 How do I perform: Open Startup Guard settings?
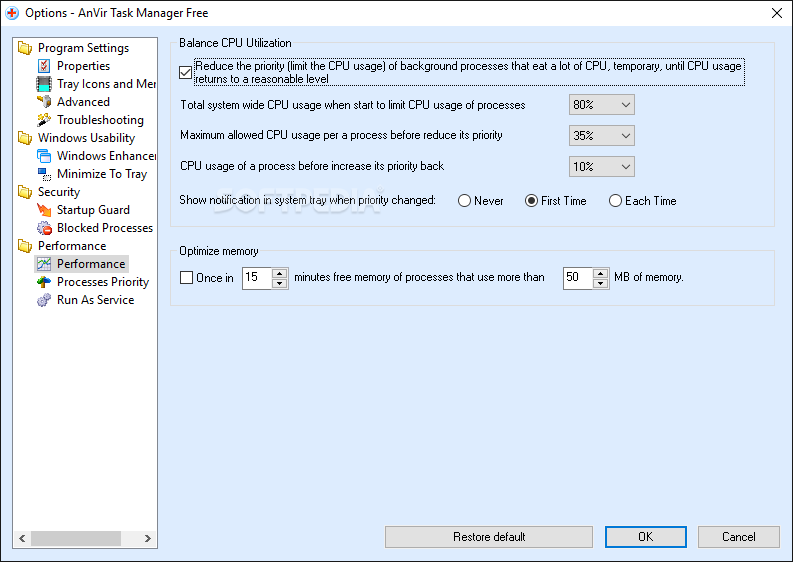(x=93, y=210)
